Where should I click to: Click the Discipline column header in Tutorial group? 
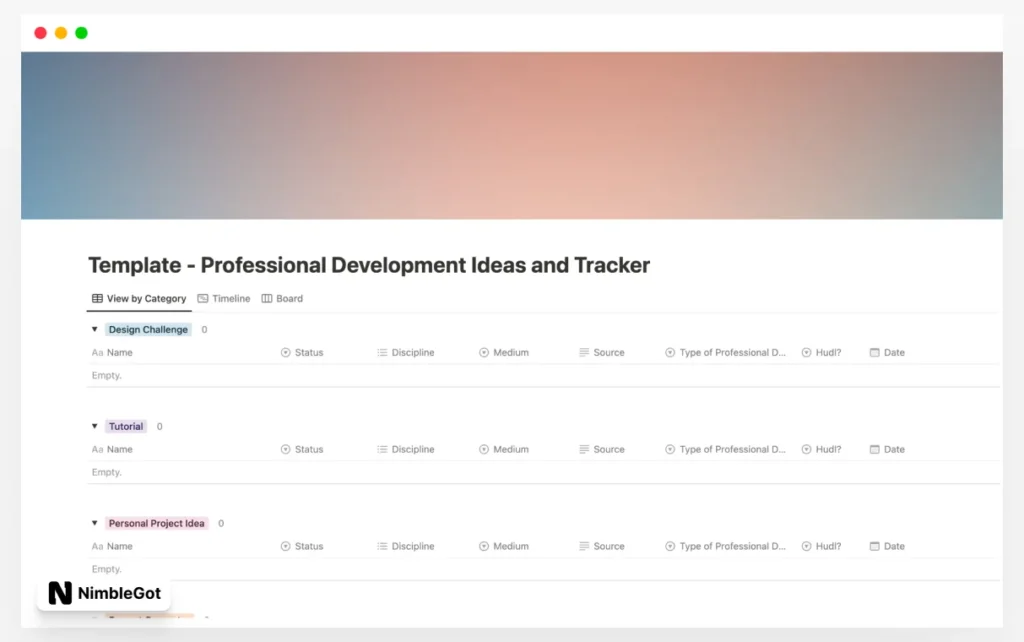coord(406,449)
